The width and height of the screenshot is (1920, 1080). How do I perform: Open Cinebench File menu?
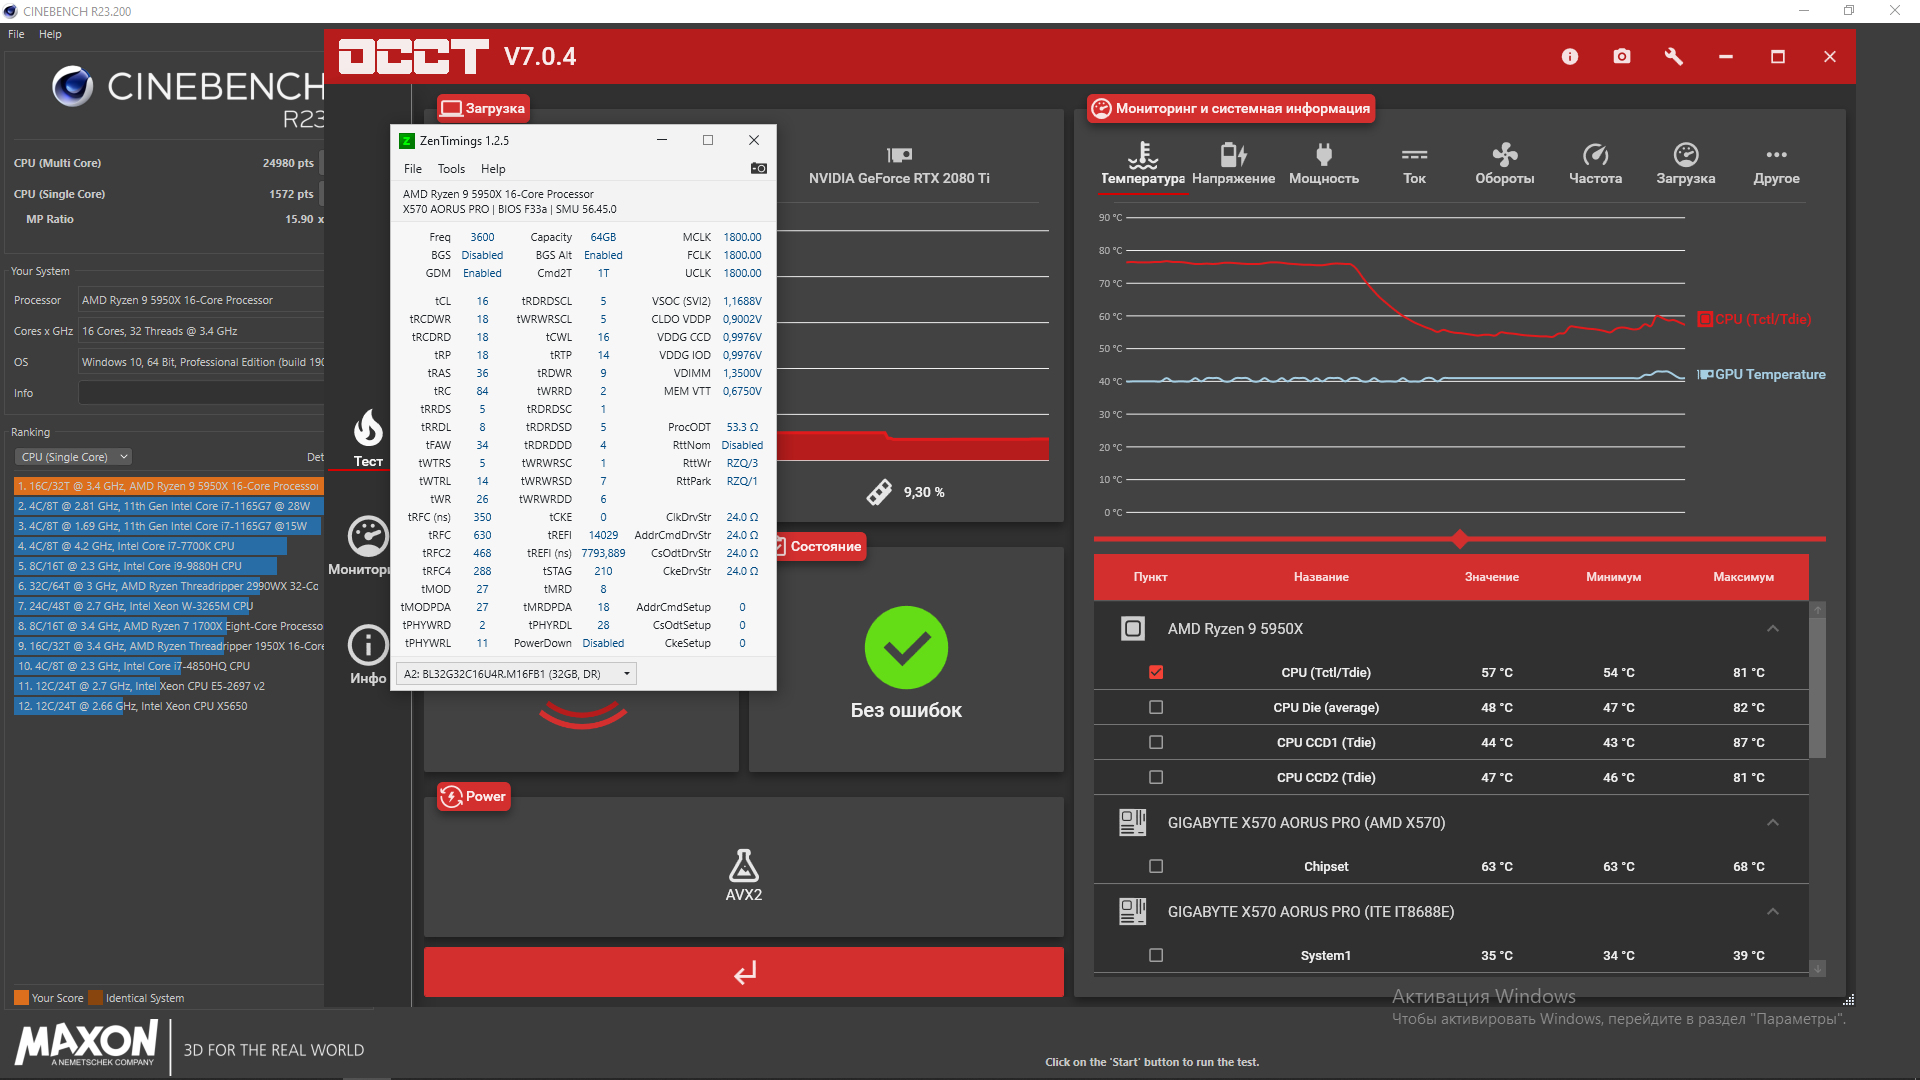click(16, 34)
